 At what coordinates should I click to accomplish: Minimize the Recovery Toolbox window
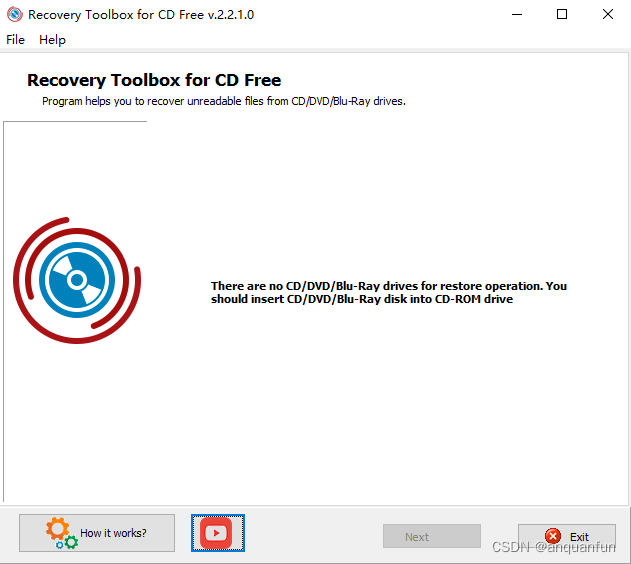point(517,14)
